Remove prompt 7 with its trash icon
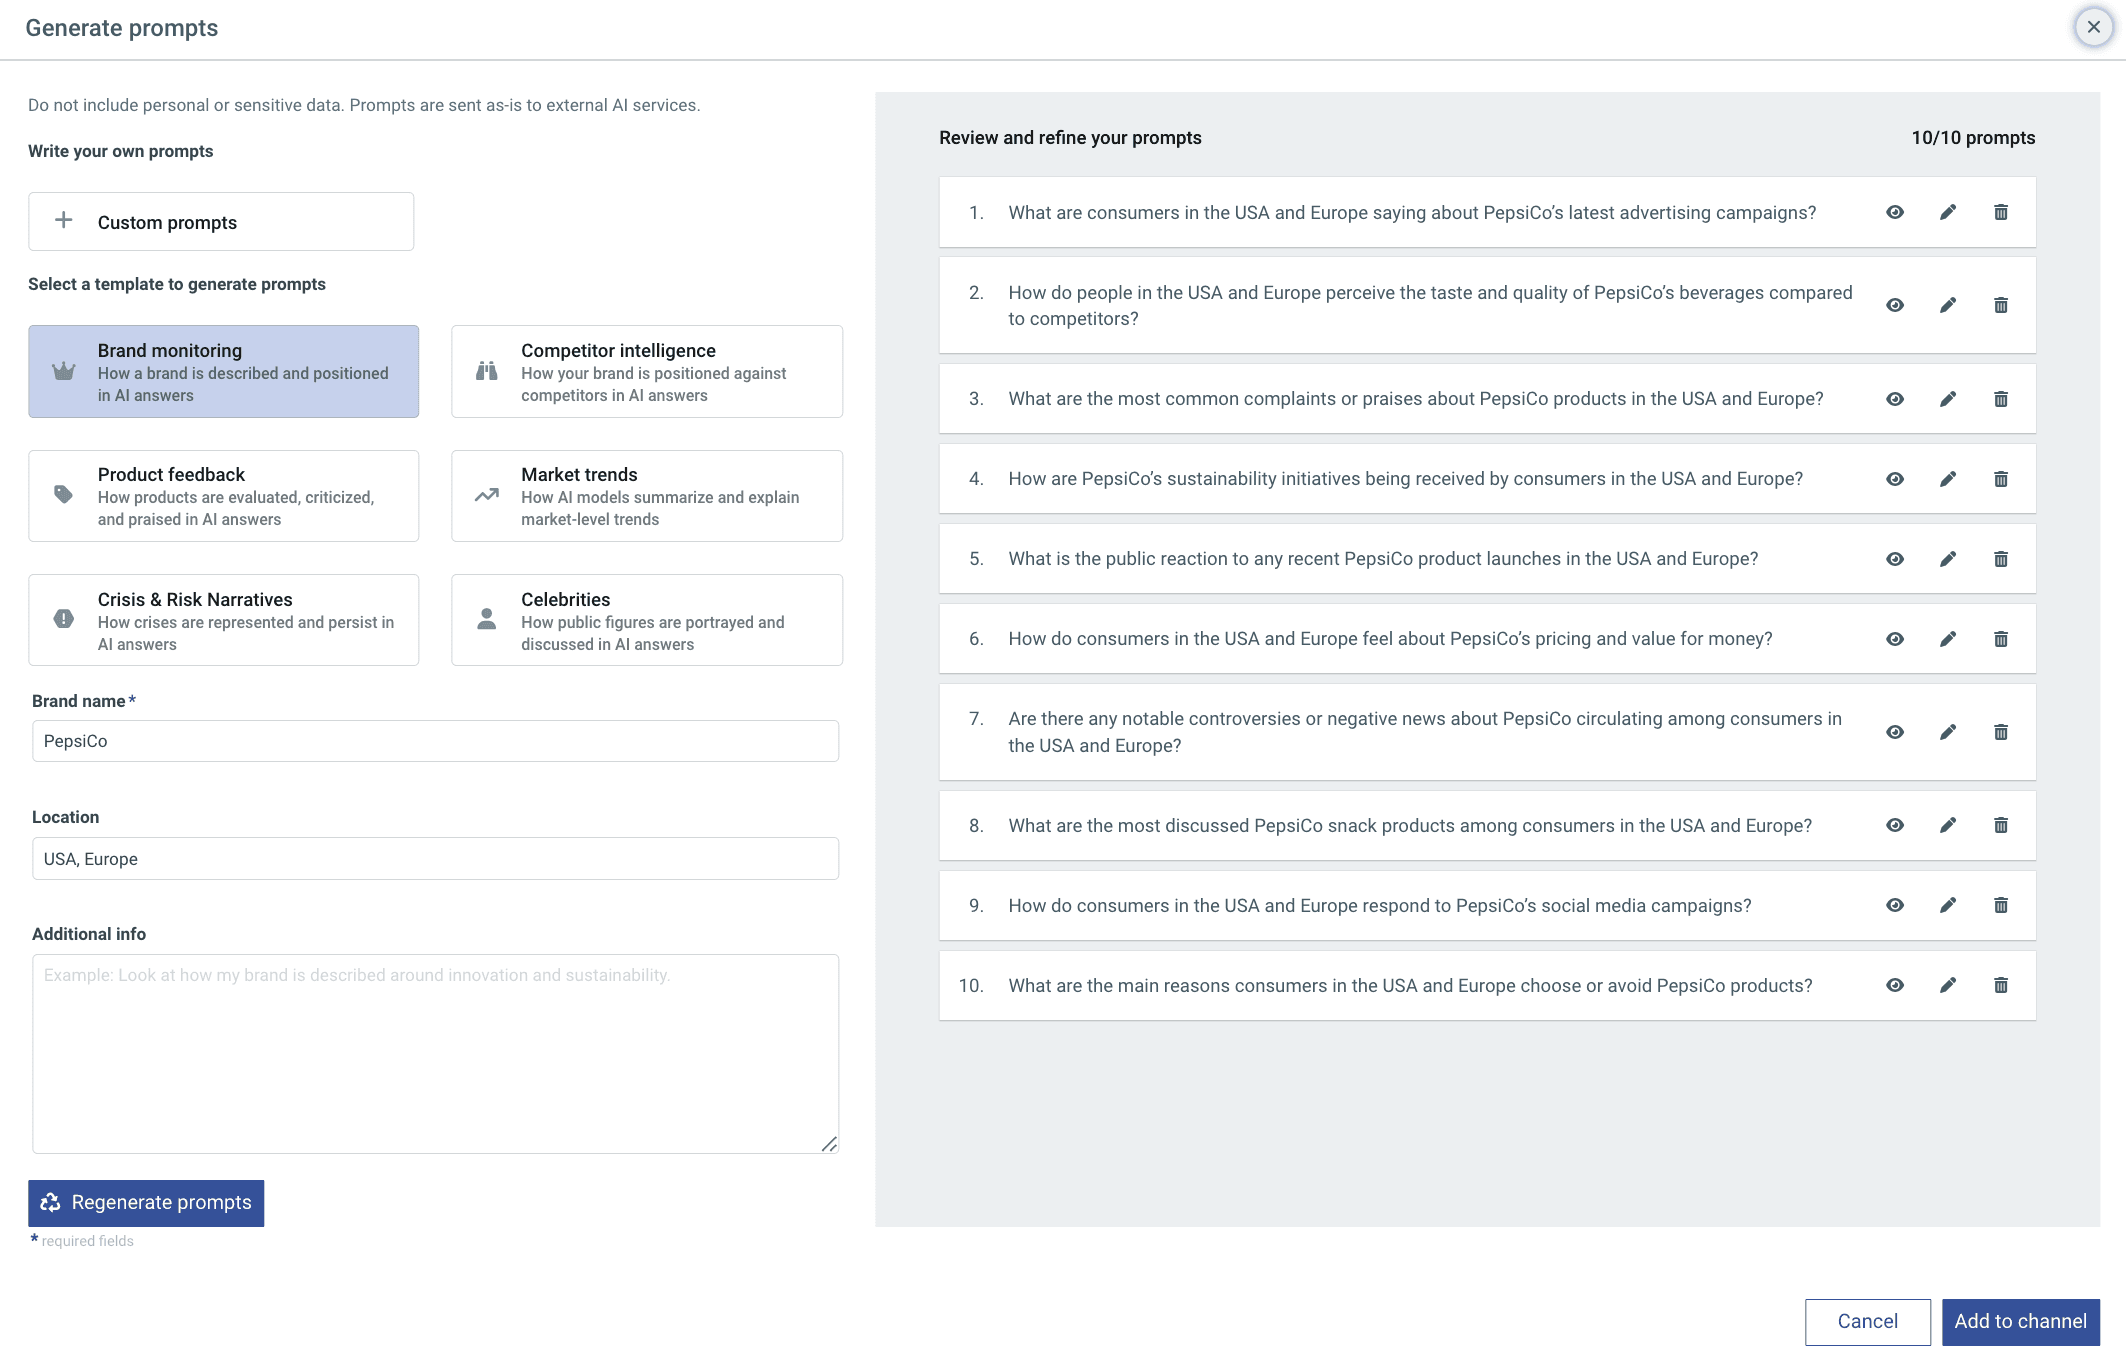The height and width of the screenshot is (1366, 2126). 2000,732
